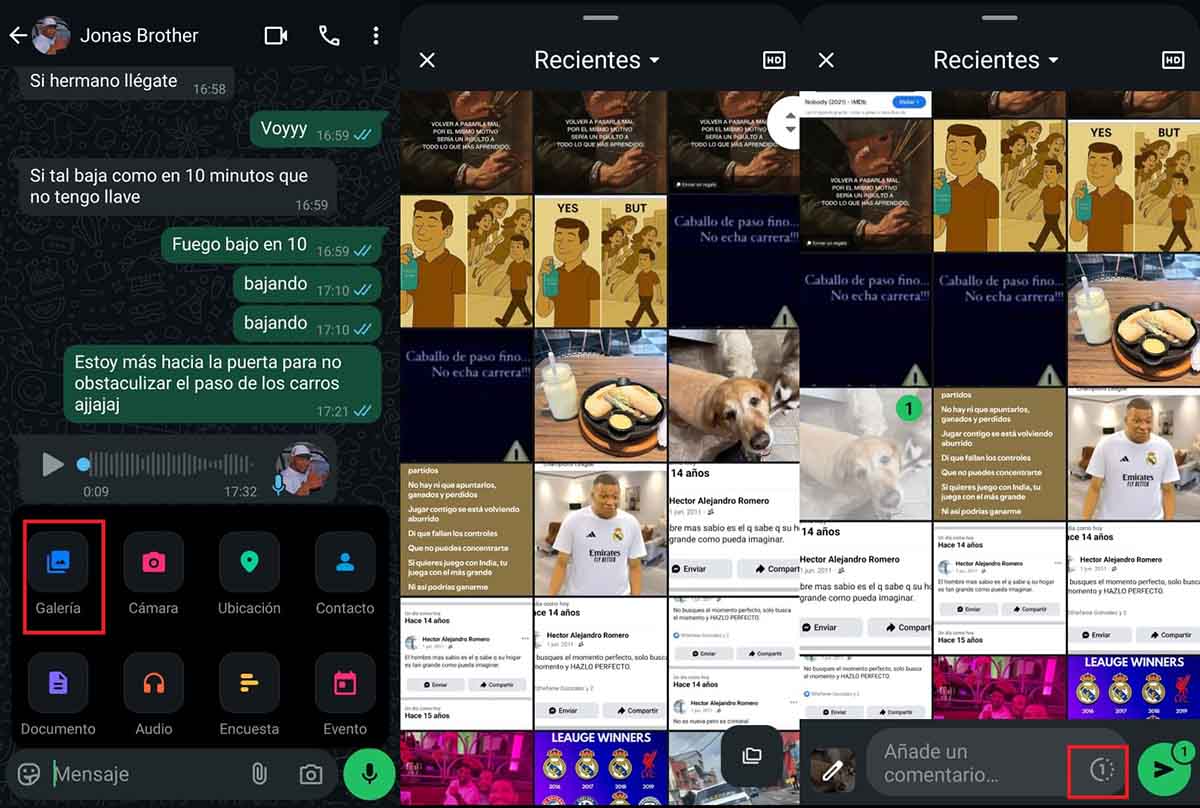Expand Recientes album dropdown in middle gallery

coord(597,60)
